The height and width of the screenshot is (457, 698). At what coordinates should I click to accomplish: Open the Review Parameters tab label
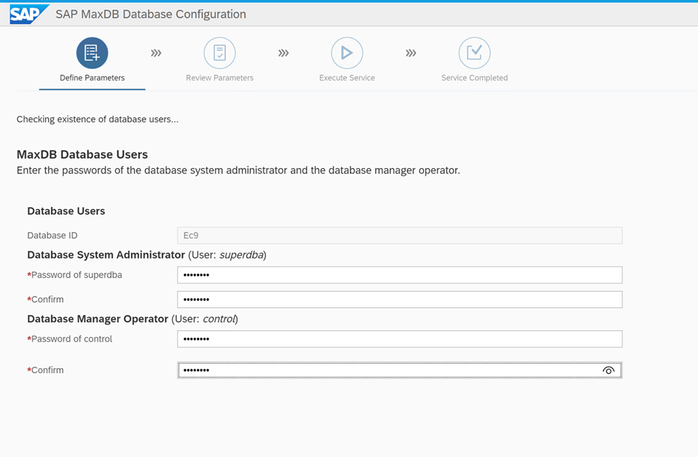(x=219, y=78)
